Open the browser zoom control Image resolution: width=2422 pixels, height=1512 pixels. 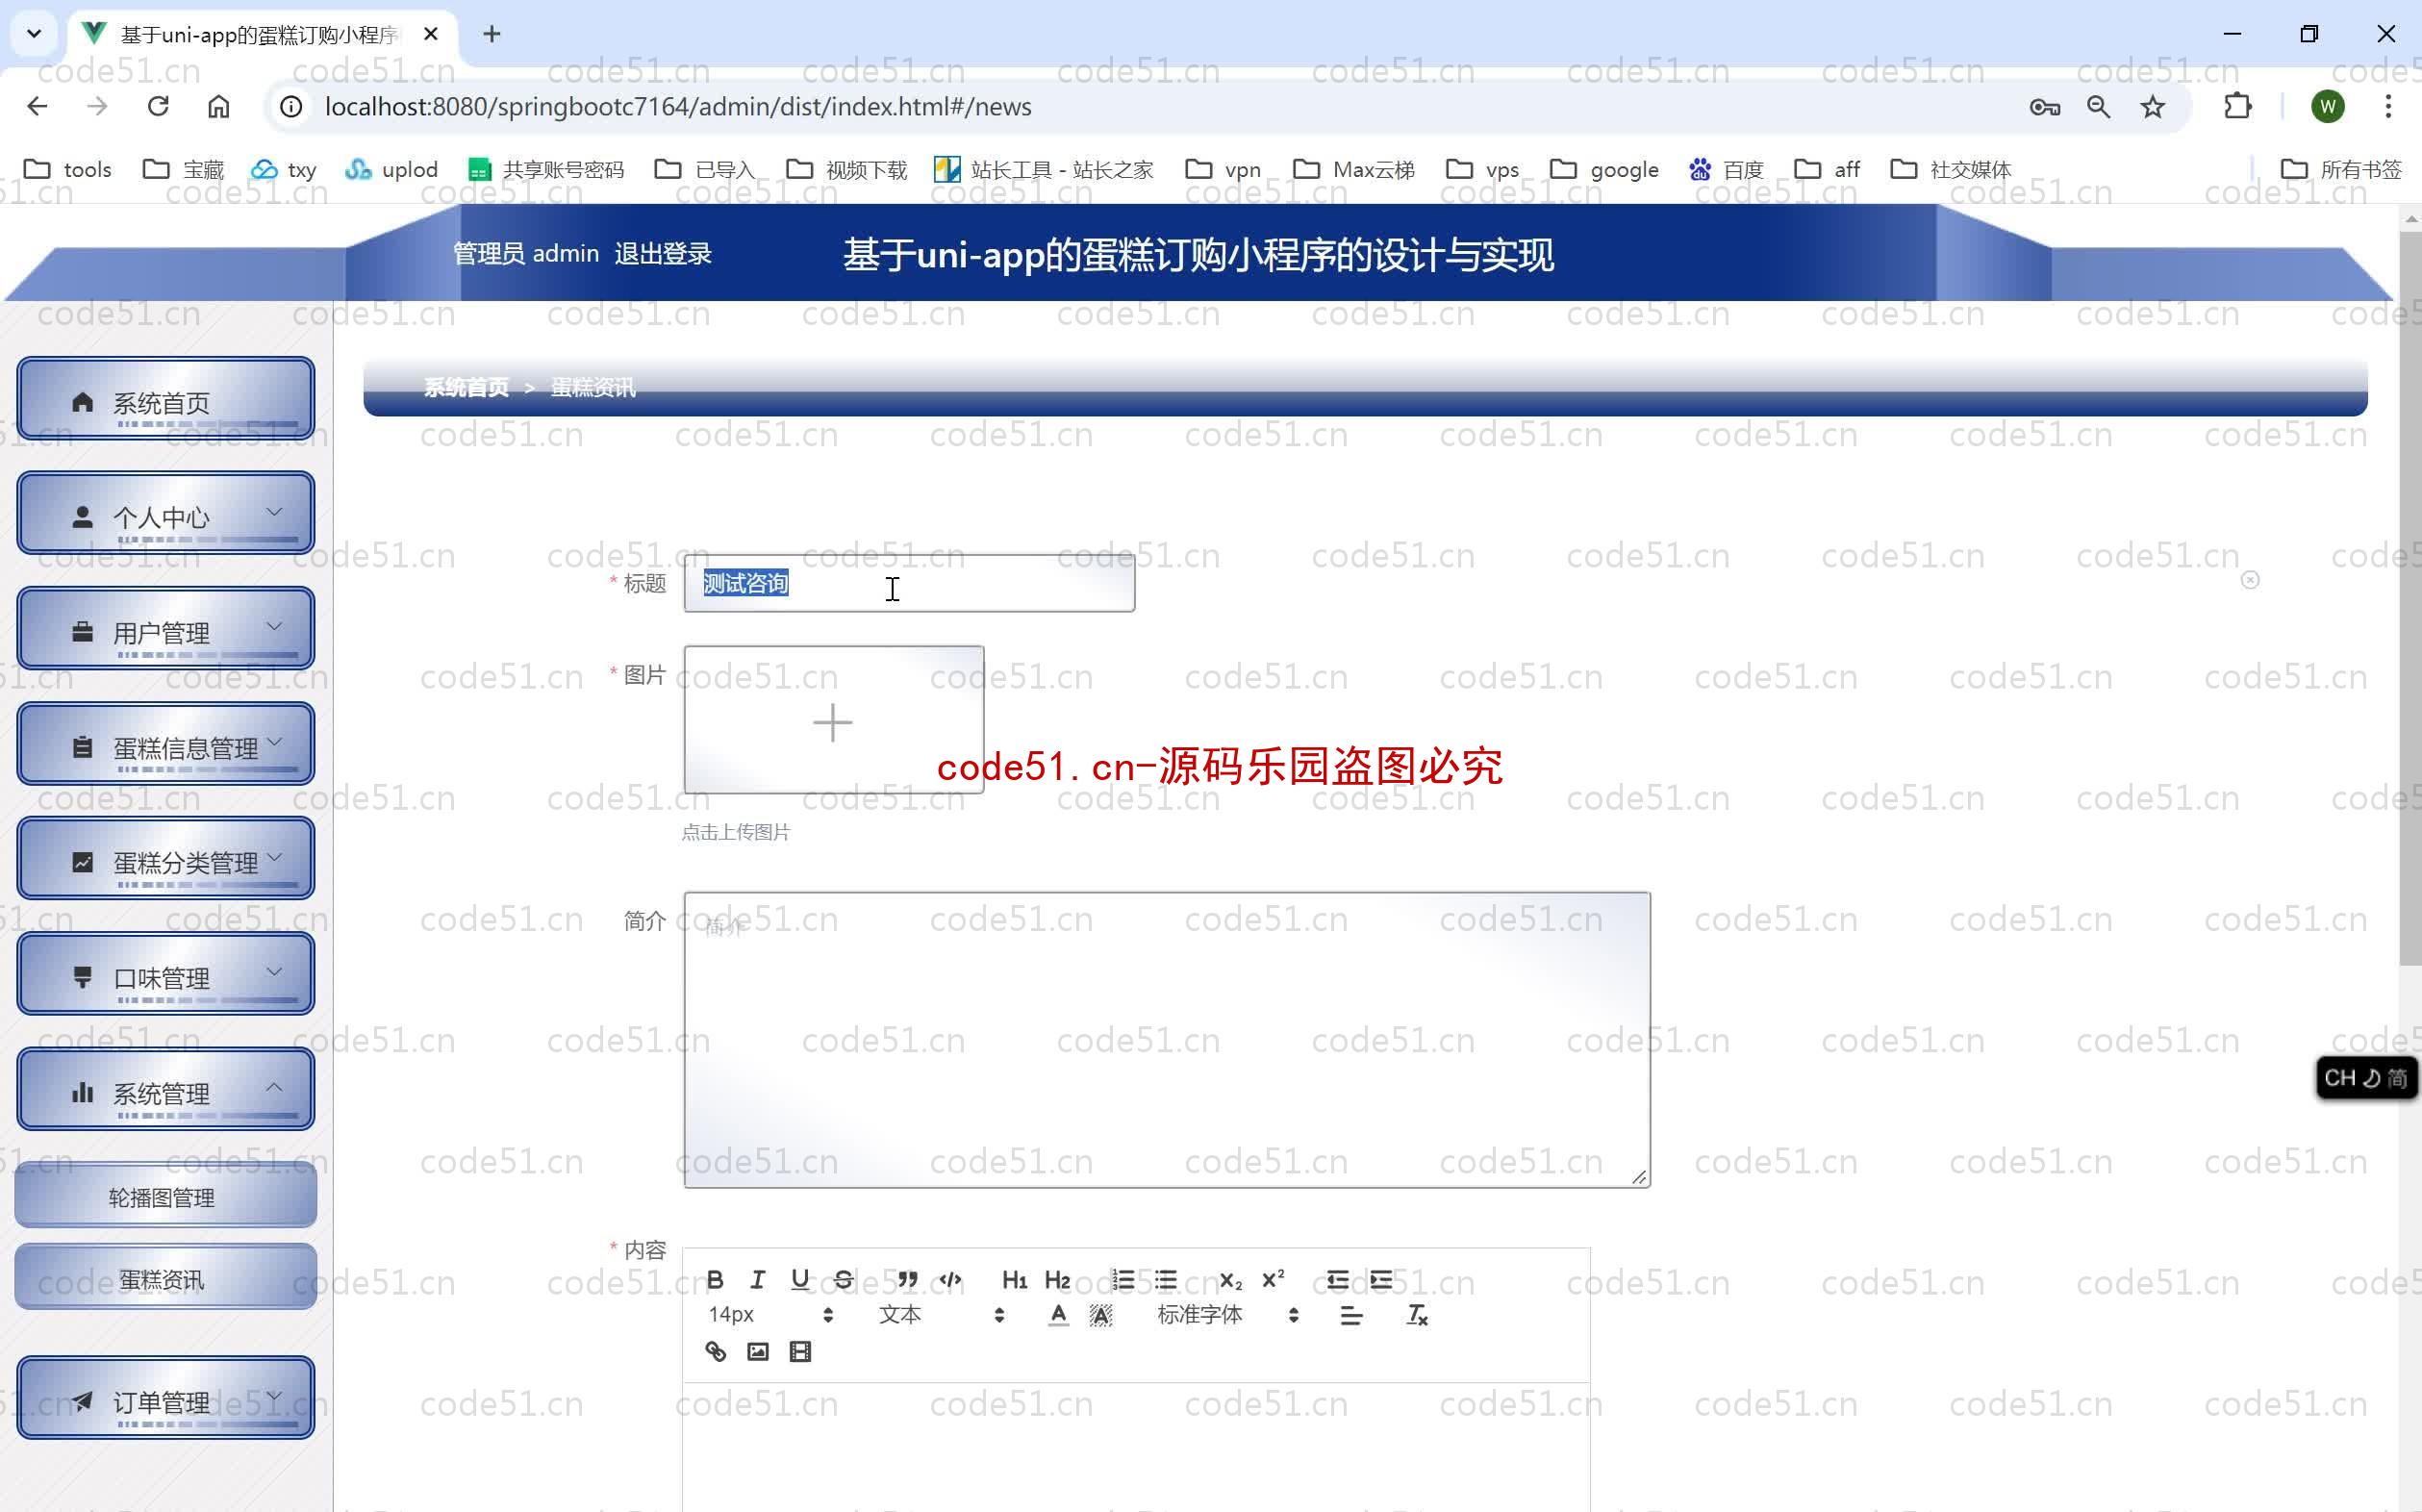2098,106
